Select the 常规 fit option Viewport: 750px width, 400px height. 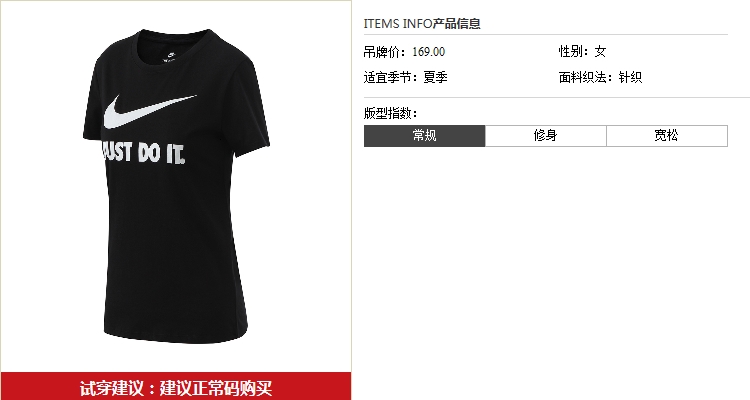coord(424,136)
